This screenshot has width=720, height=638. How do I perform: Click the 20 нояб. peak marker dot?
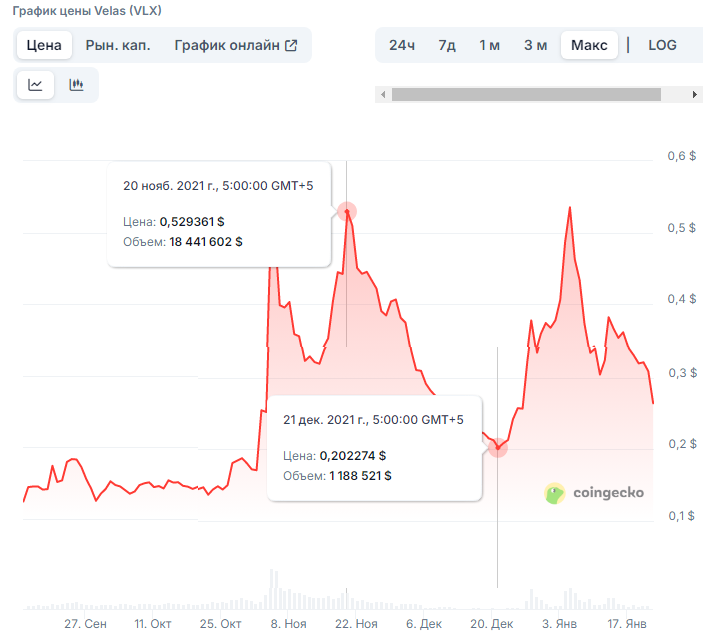347,211
